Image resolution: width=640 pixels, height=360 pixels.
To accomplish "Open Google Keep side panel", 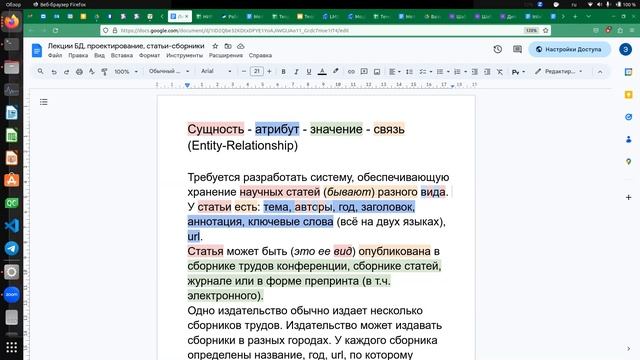I will (x=629, y=95).
